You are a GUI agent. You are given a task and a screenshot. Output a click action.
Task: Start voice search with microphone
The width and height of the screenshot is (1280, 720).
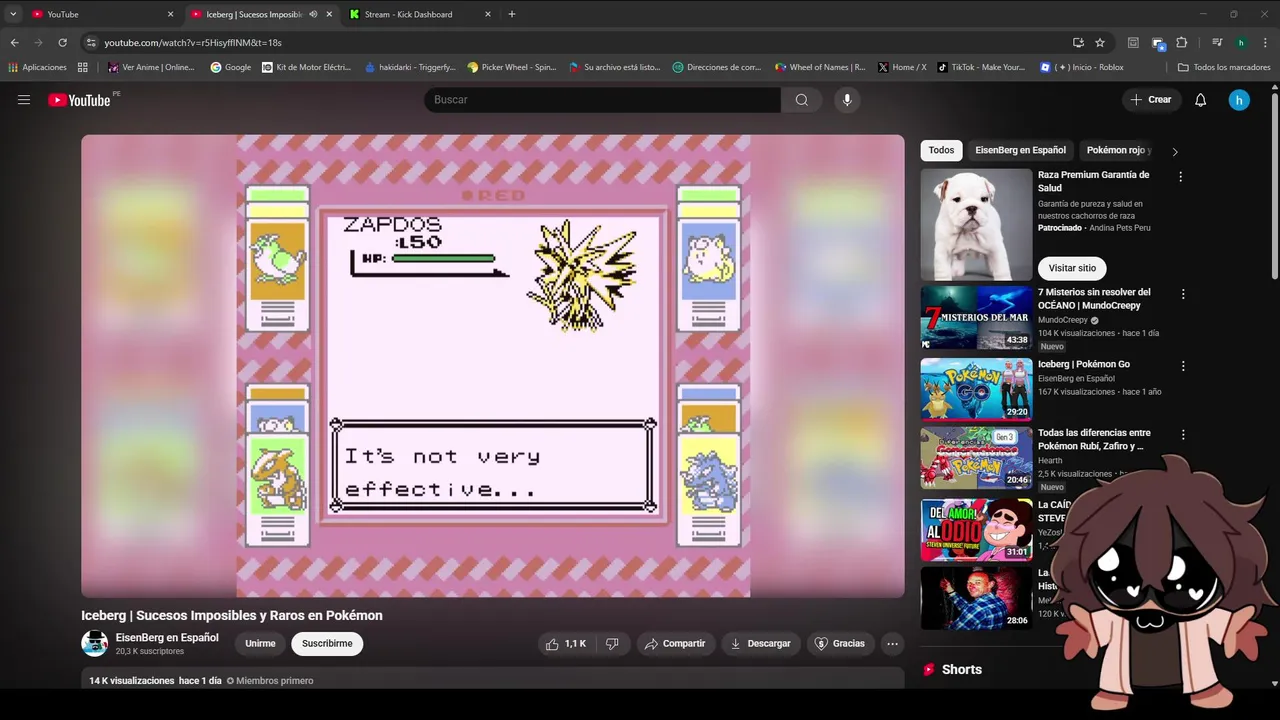coord(847,100)
